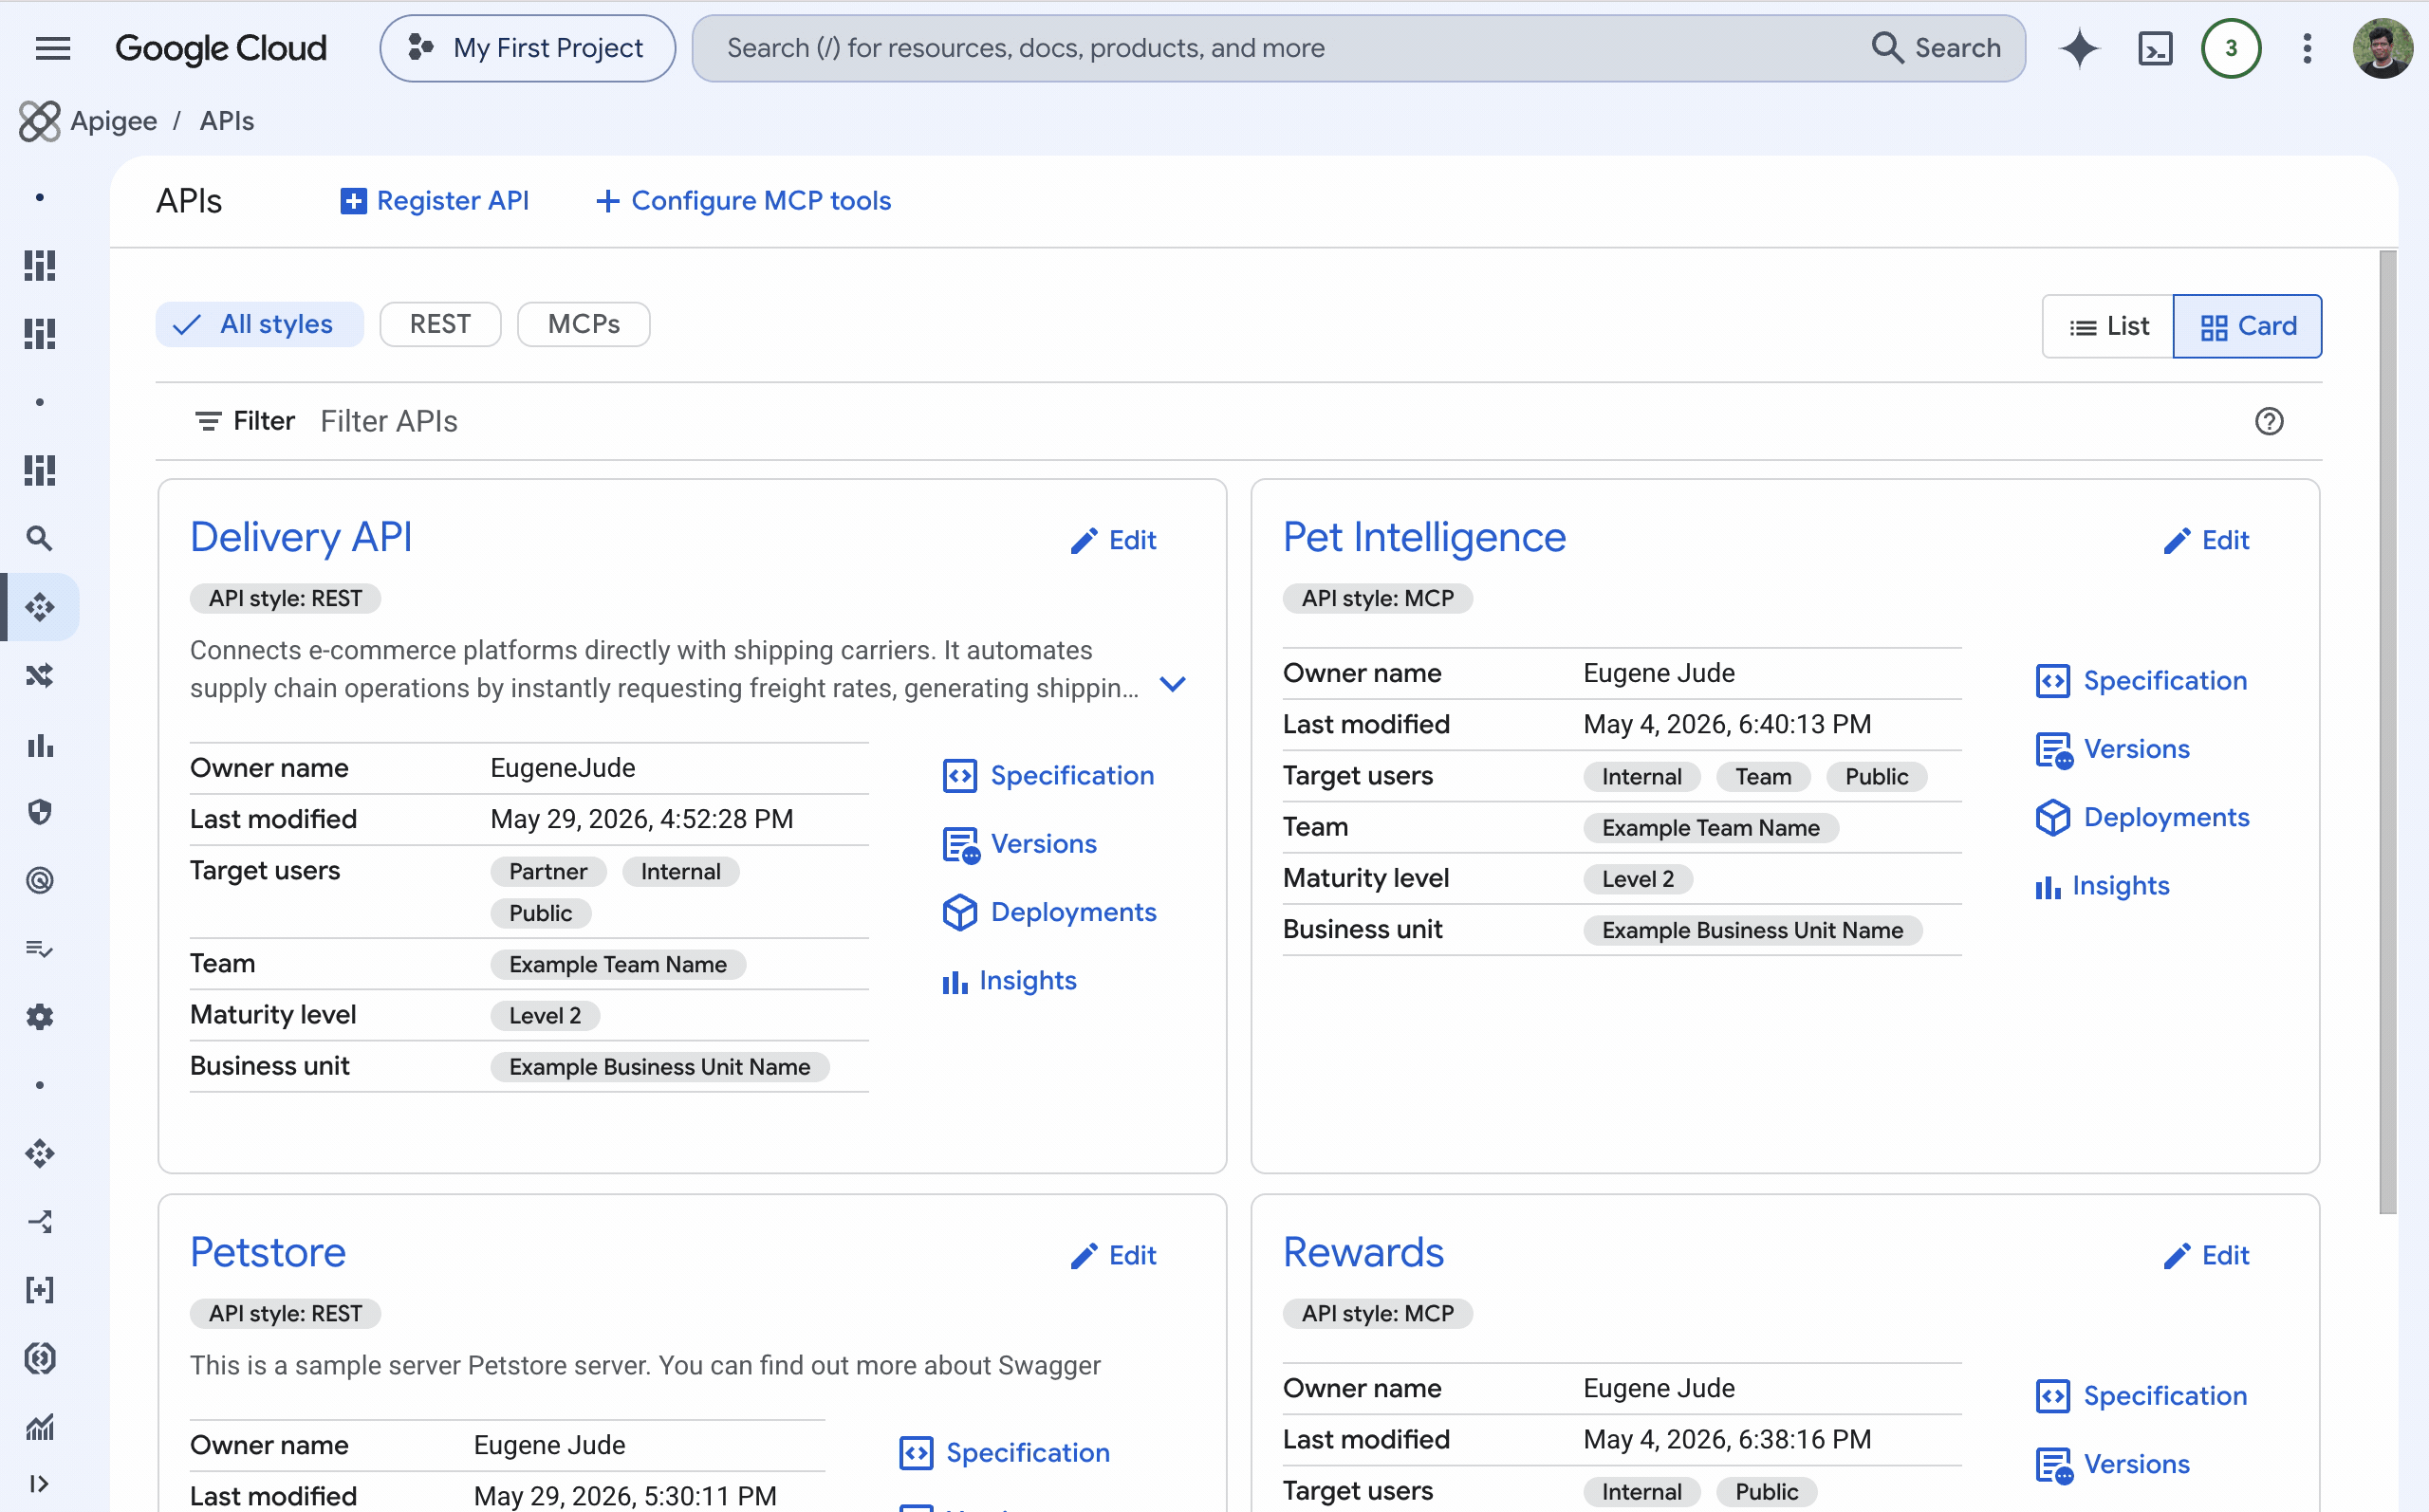The width and height of the screenshot is (2429, 1512).
Task: Open Pet Intelligence Specification link
Action: 2141,681
